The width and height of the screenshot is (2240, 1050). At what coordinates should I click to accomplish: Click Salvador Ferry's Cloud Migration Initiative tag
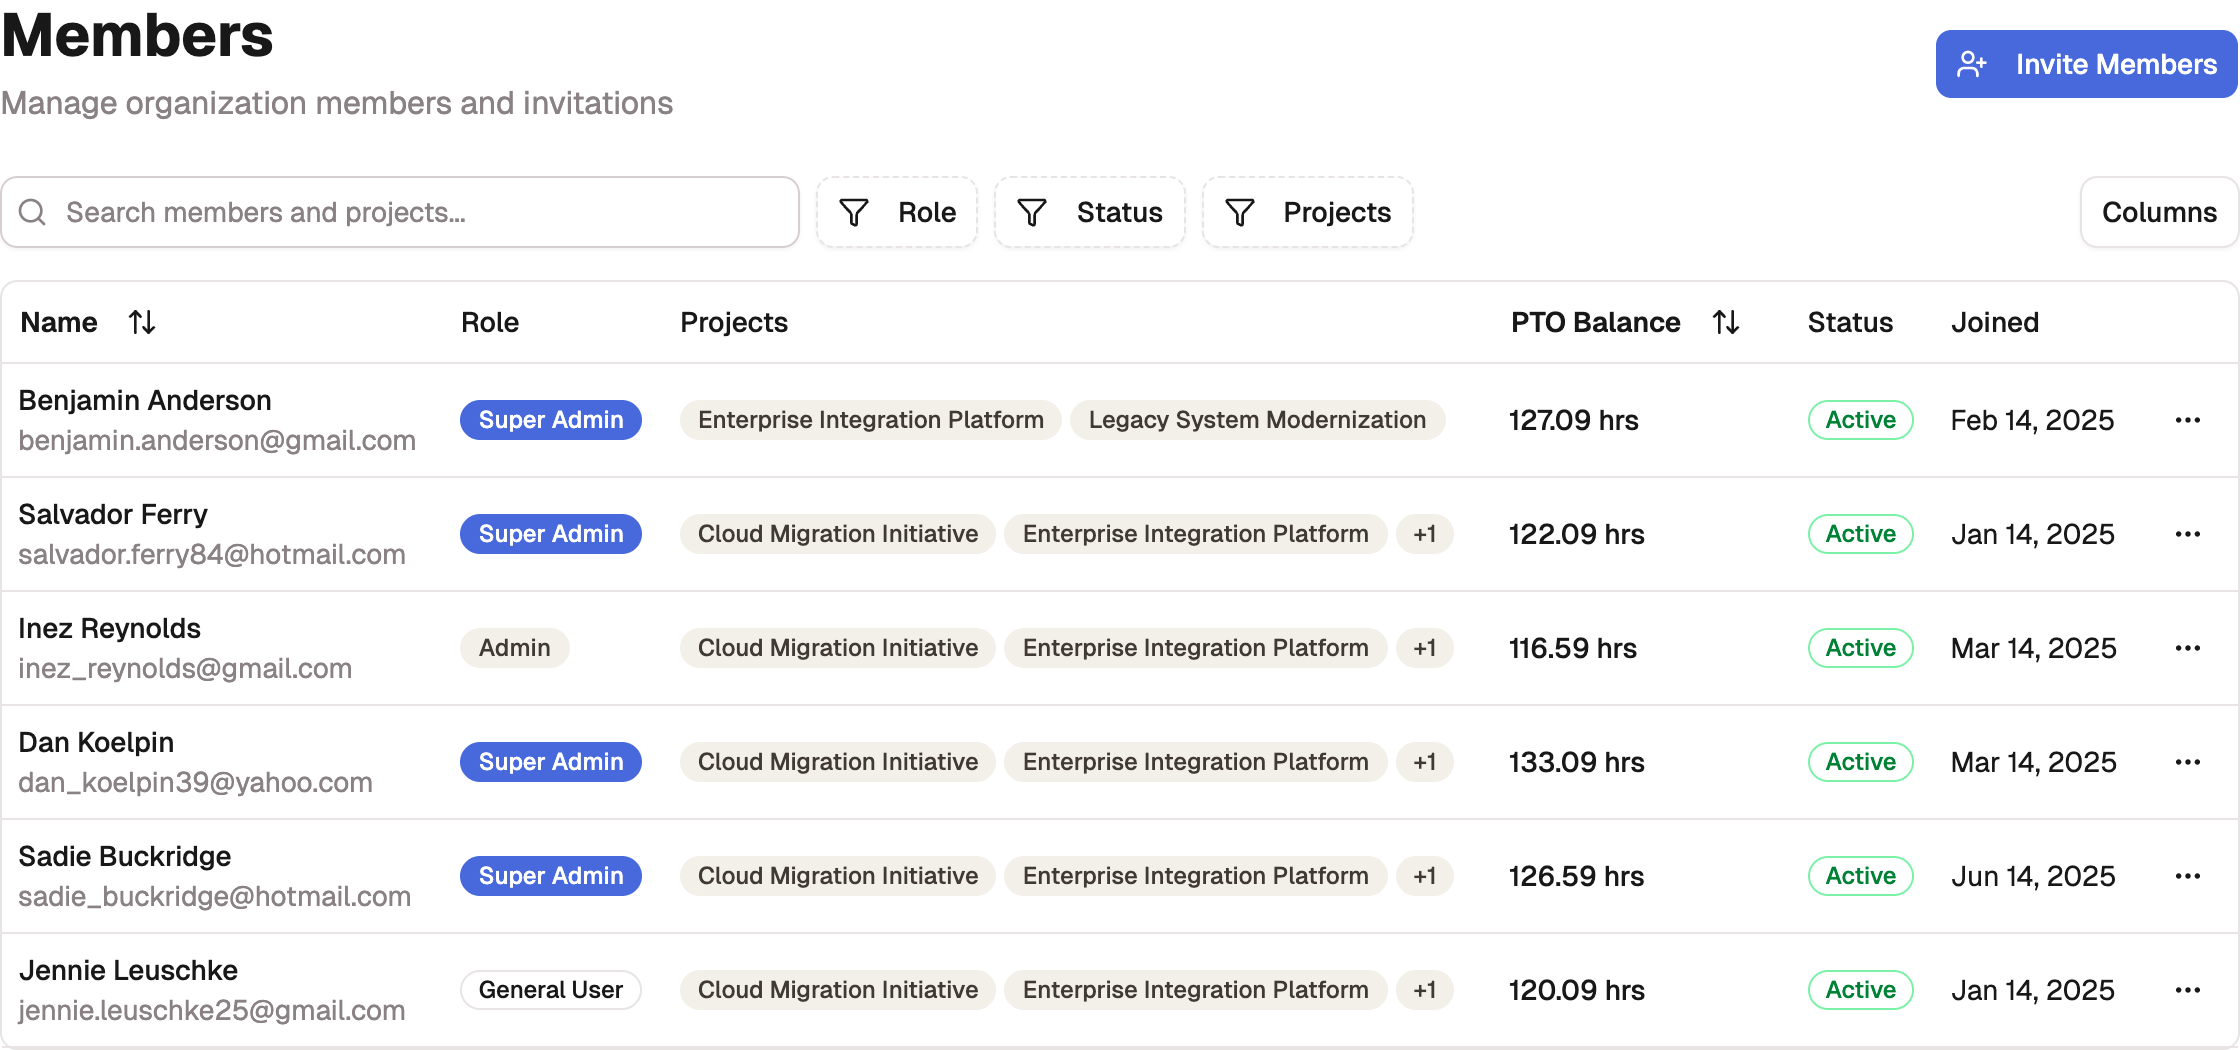tap(838, 534)
